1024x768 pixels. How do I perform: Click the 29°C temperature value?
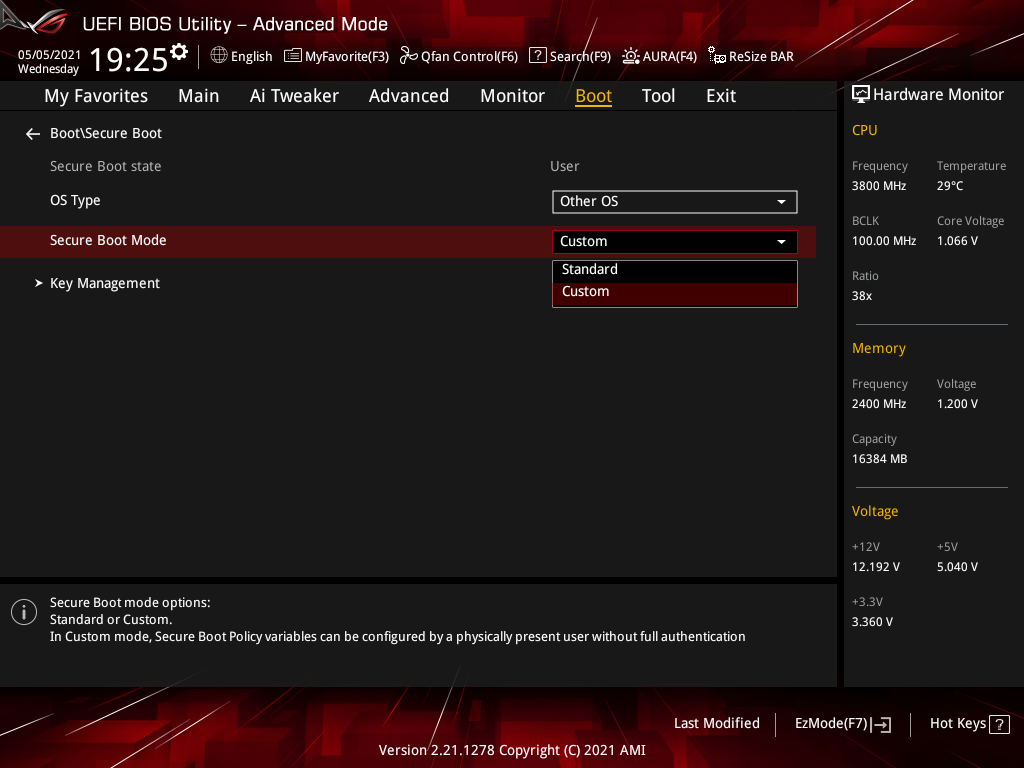[950, 186]
